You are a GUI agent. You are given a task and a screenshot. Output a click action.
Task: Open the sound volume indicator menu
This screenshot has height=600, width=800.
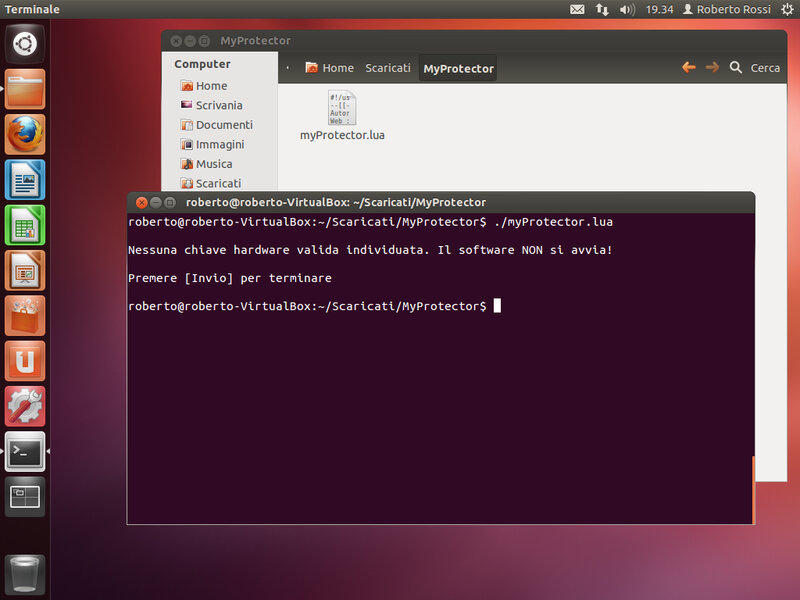tap(627, 9)
